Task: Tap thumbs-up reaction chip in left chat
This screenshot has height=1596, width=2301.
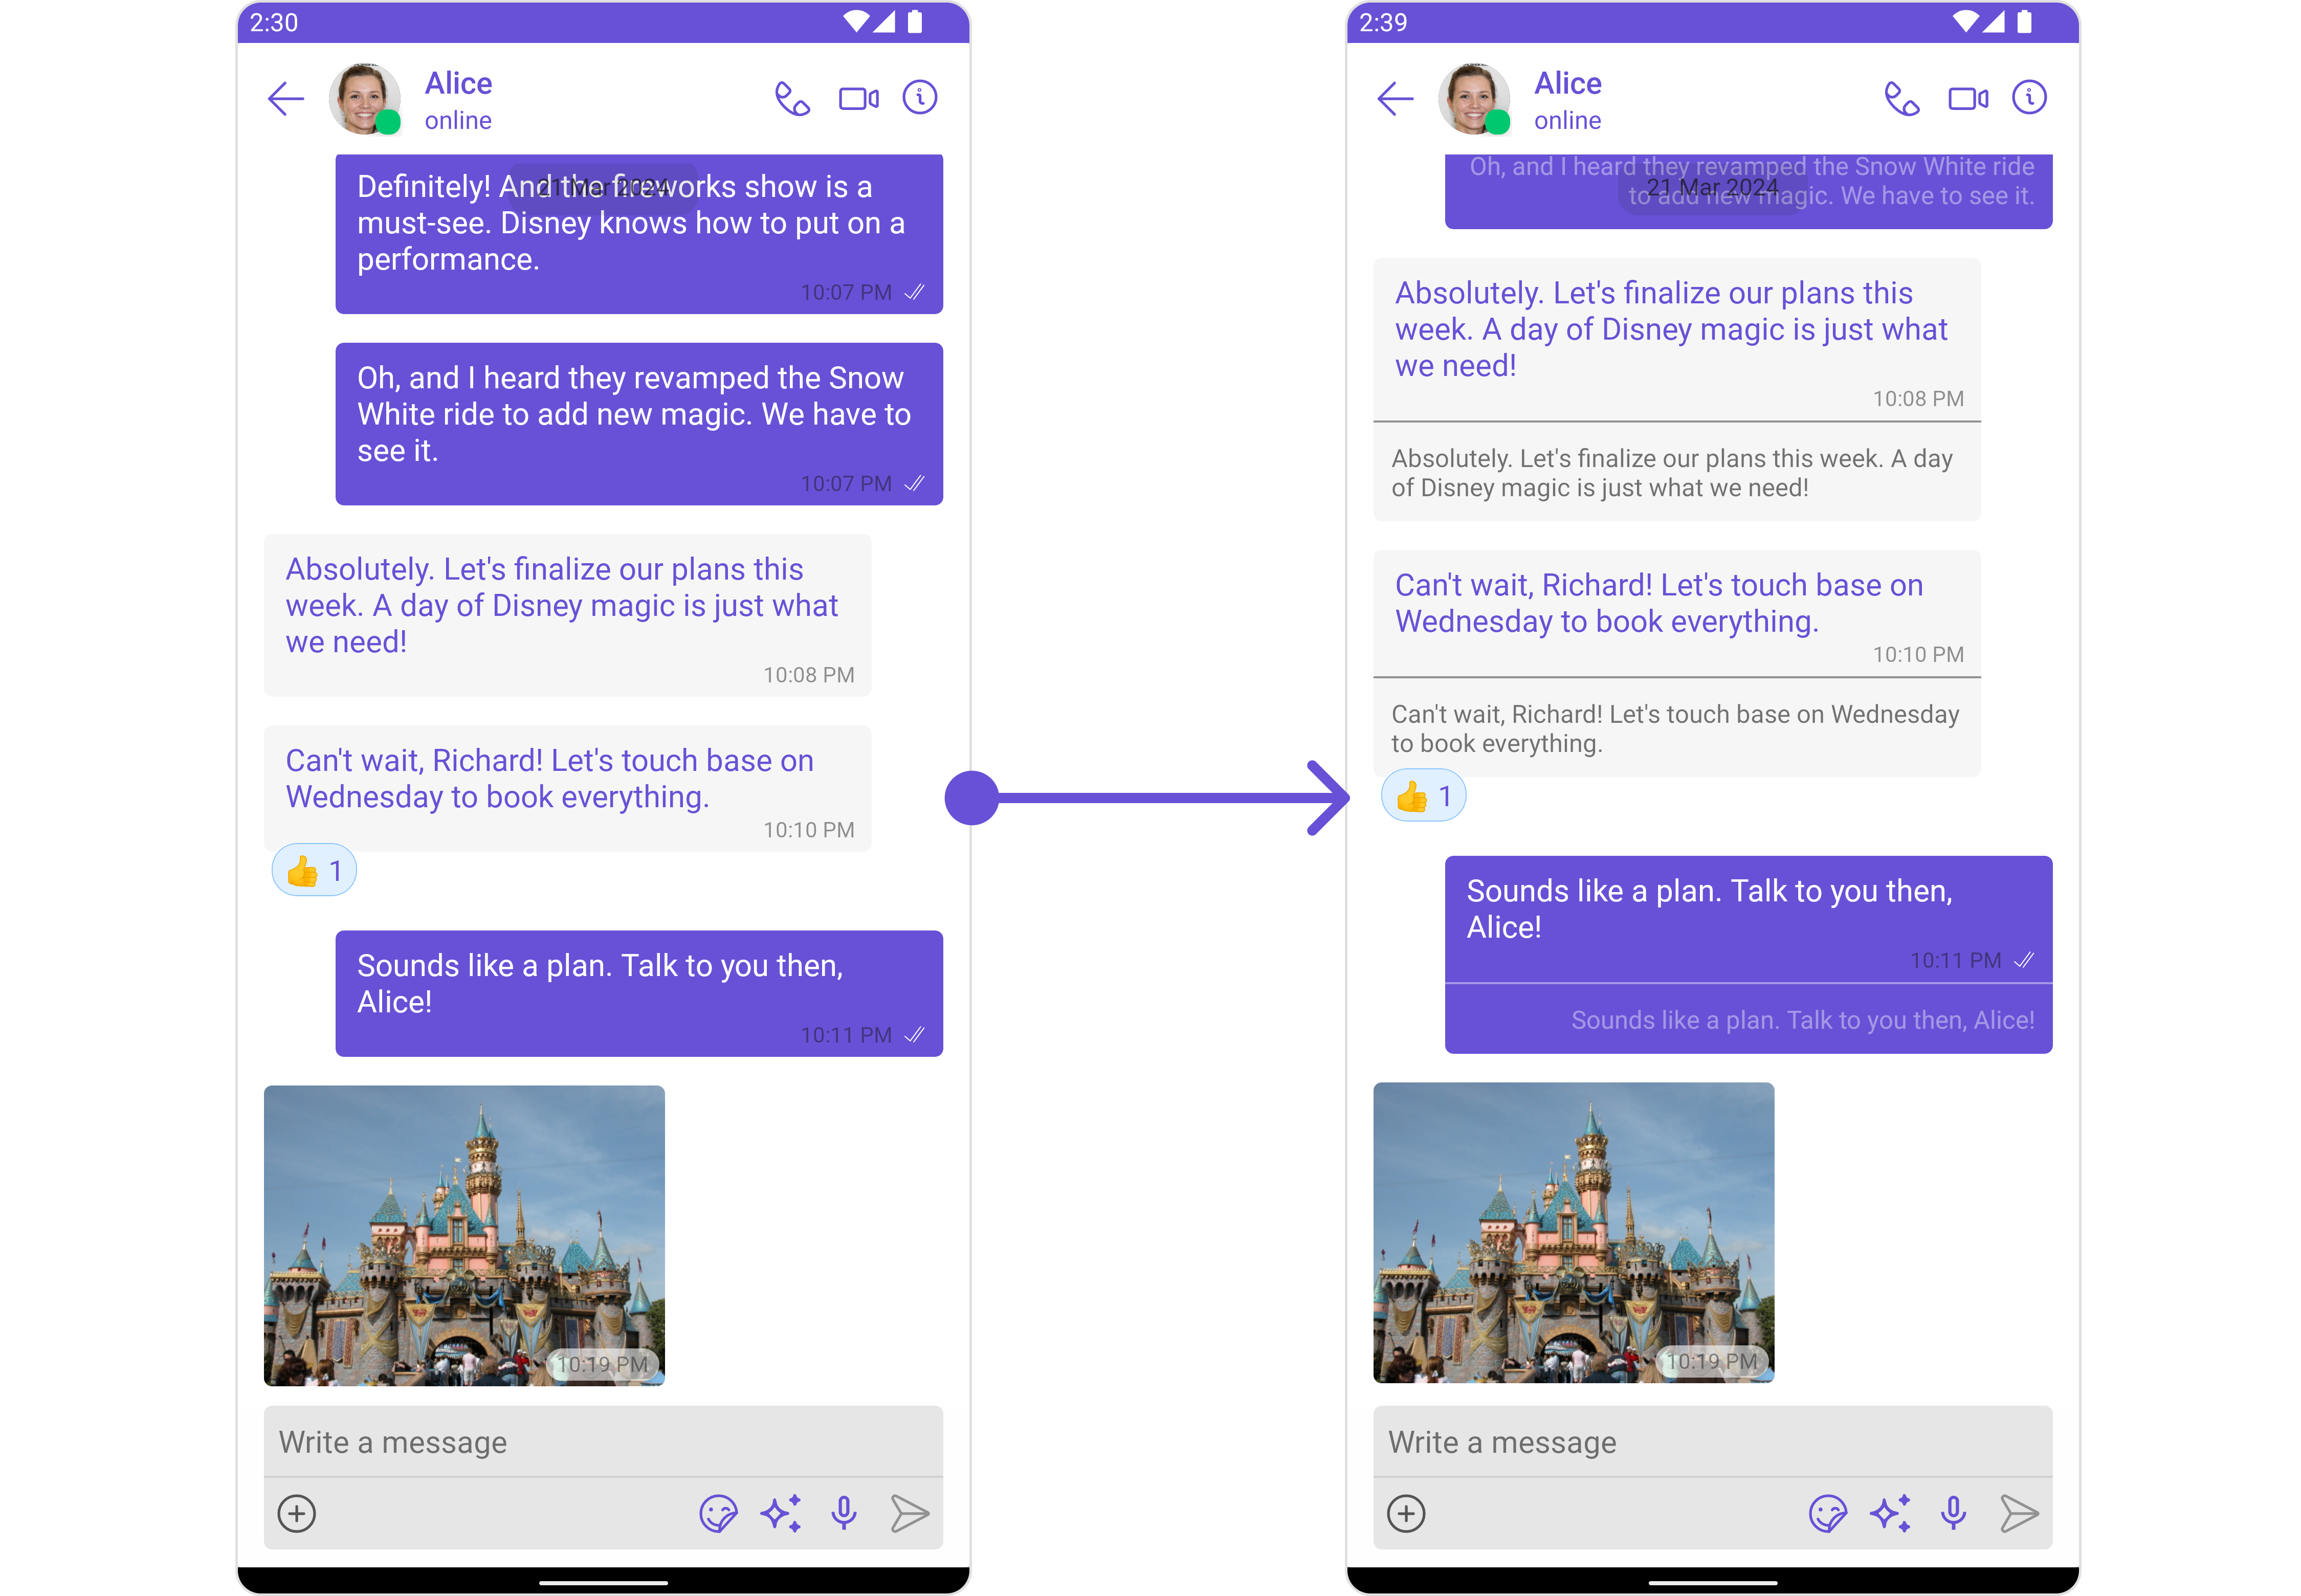Action: click(x=314, y=871)
